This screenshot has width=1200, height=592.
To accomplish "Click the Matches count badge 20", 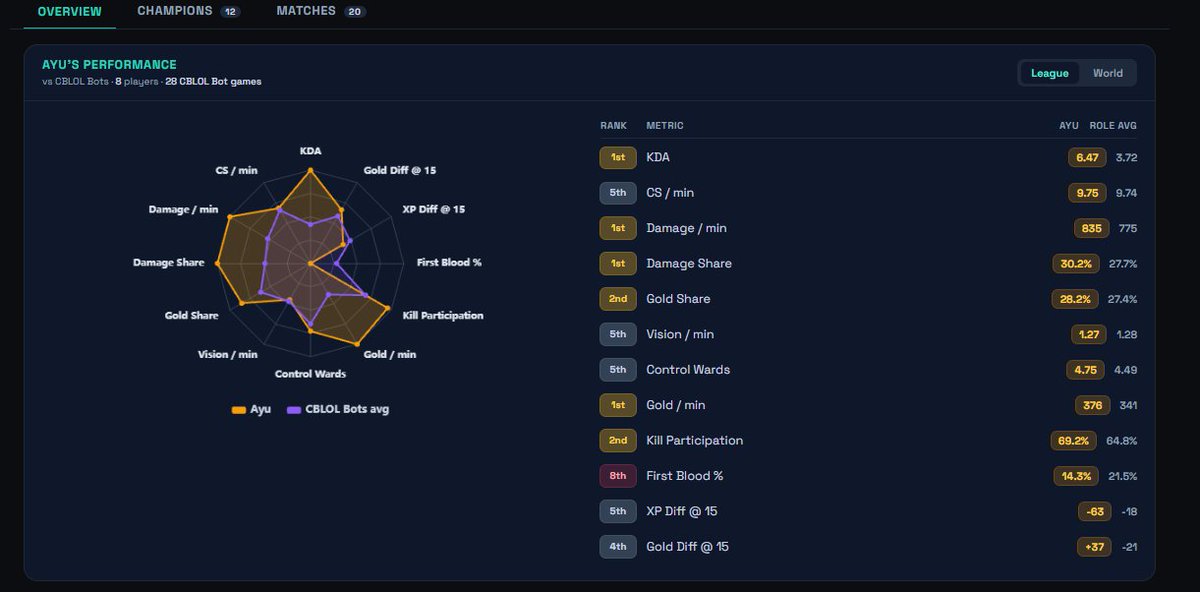I will coord(354,12).
